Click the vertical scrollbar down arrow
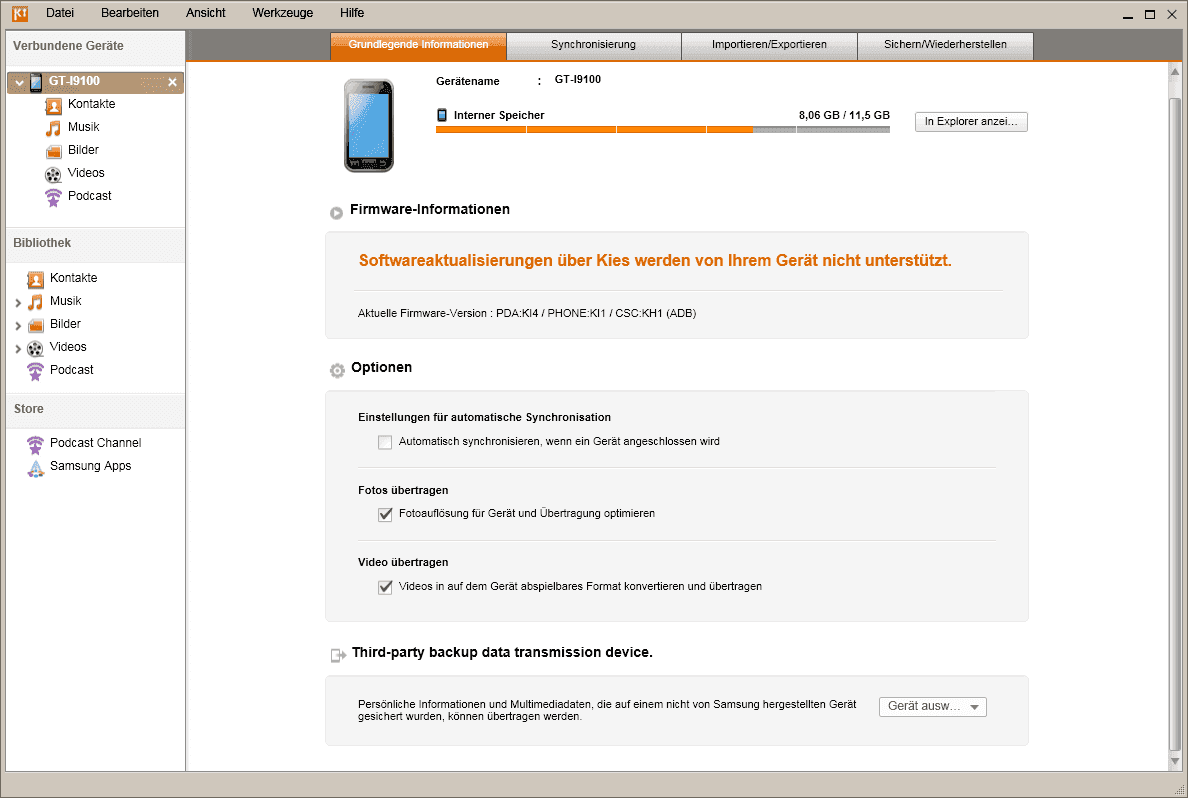Image resolution: width=1188 pixels, height=798 pixels. pyautogui.click(x=1175, y=761)
